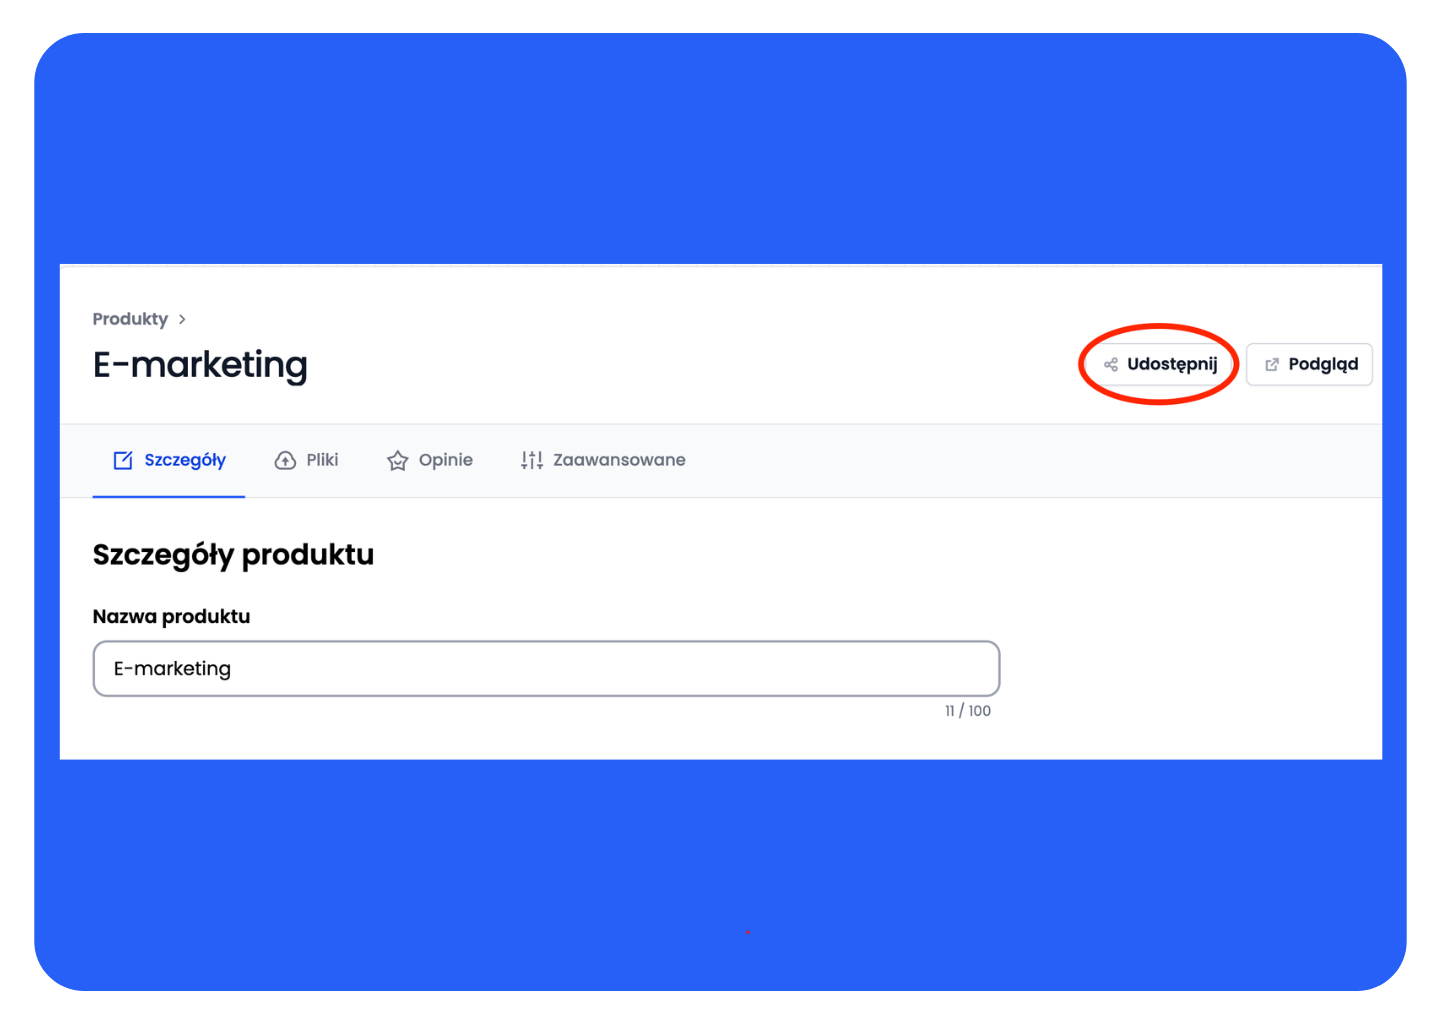Image resolution: width=1440 pixels, height=1024 pixels.
Task: Click the cloud upload icon for Pliki
Action: (285, 460)
